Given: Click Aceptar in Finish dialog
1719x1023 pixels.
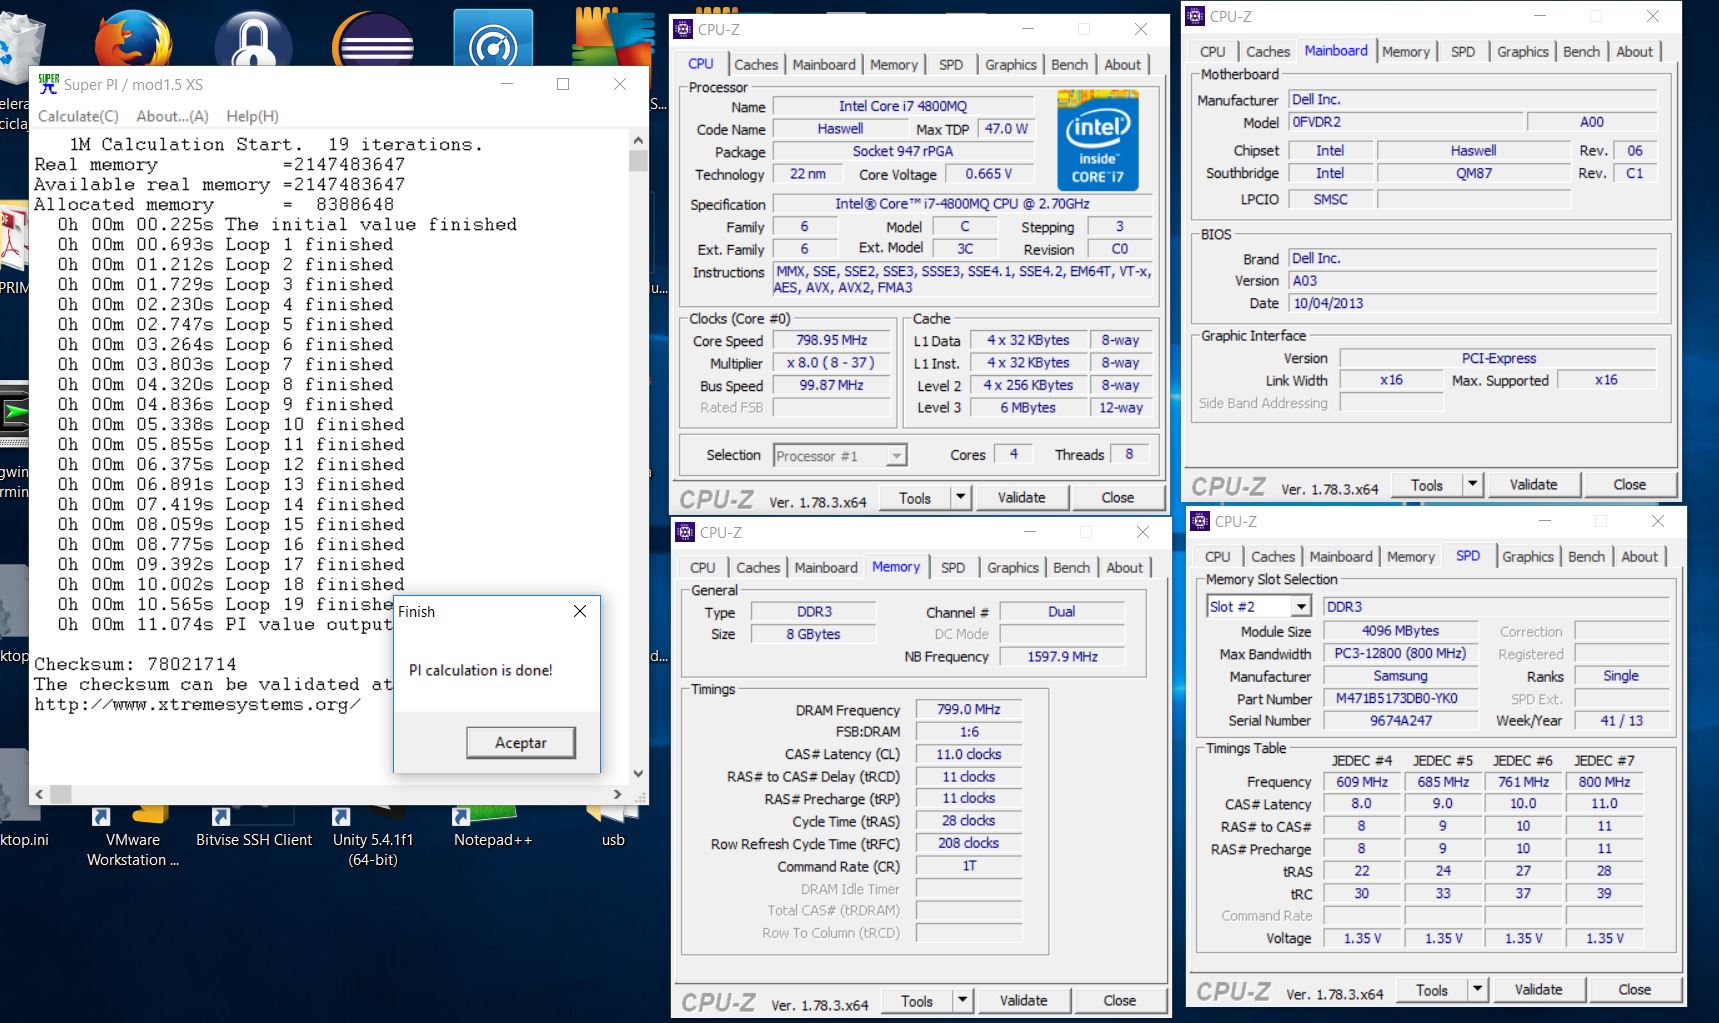Looking at the screenshot, I should [520, 742].
